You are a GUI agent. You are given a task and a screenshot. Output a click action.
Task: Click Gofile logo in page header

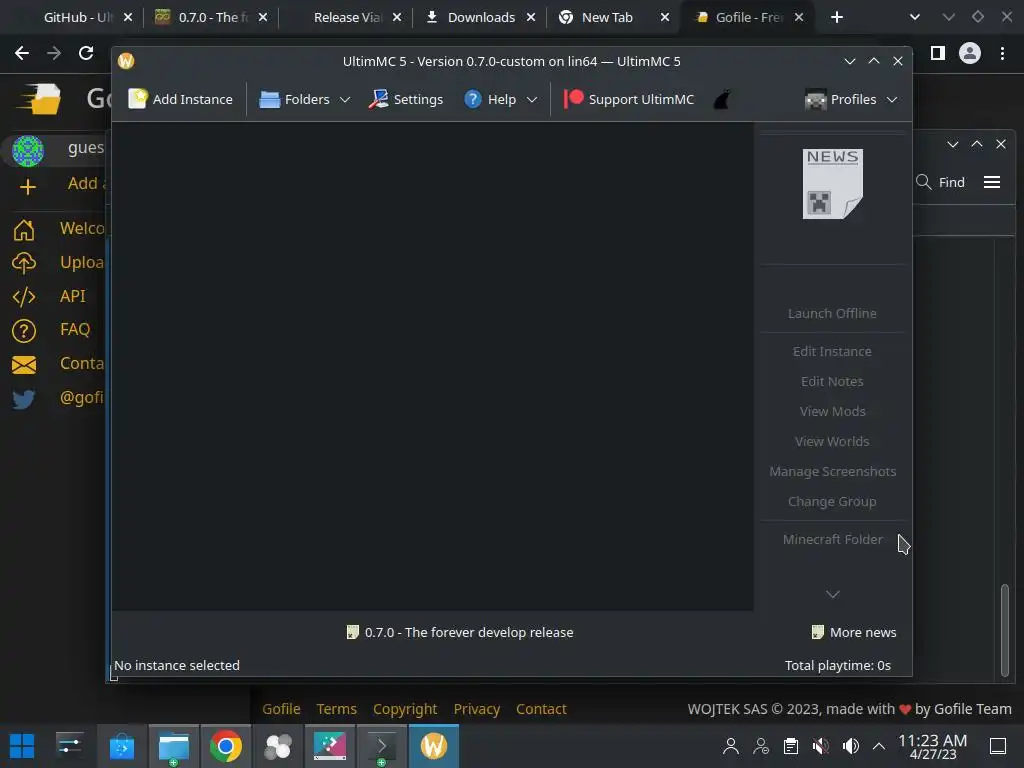click(x=40, y=99)
